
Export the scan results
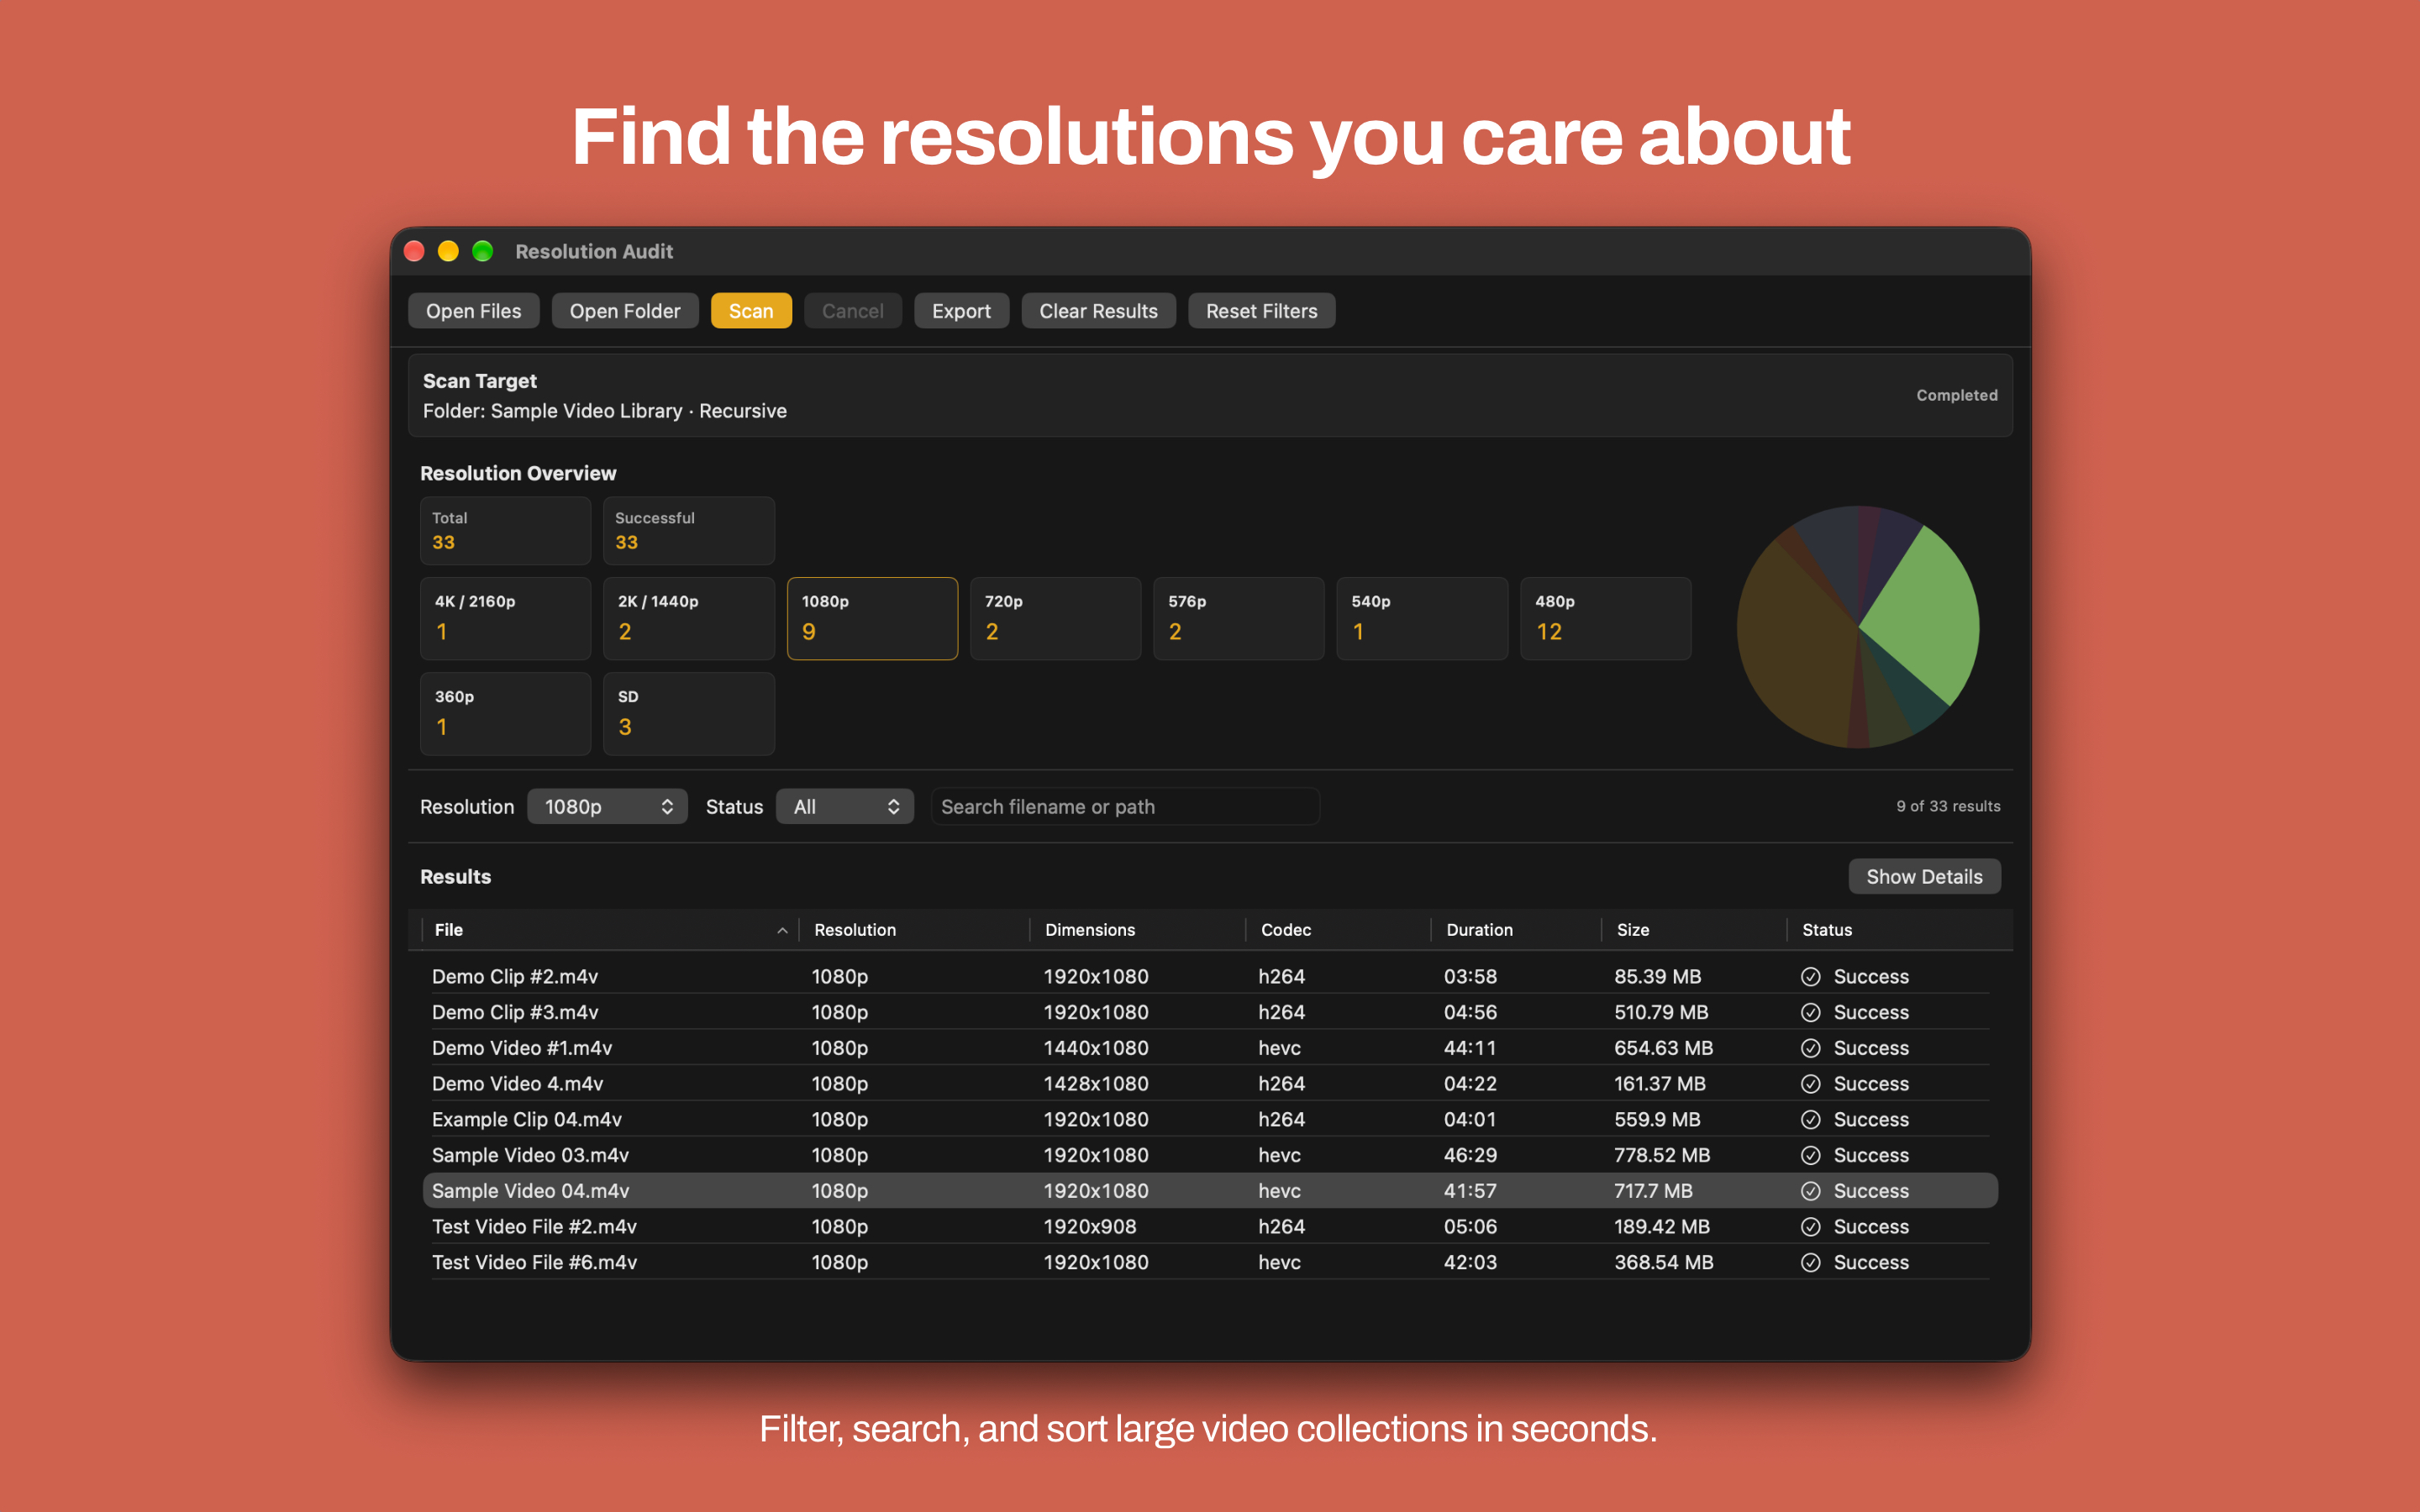pos(961,311)
